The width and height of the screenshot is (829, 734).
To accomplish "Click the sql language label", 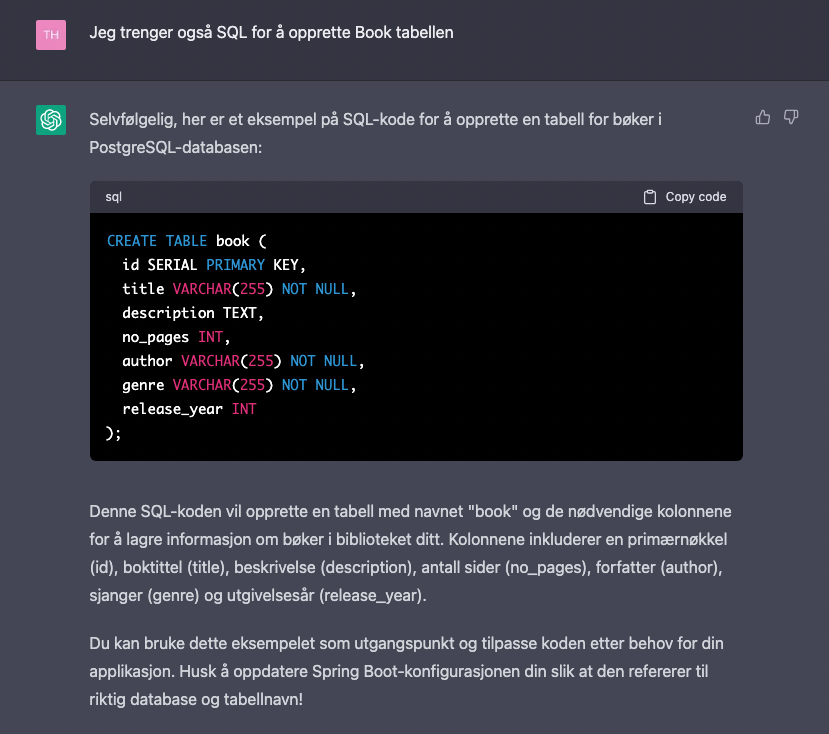I will tap(113, 197).
